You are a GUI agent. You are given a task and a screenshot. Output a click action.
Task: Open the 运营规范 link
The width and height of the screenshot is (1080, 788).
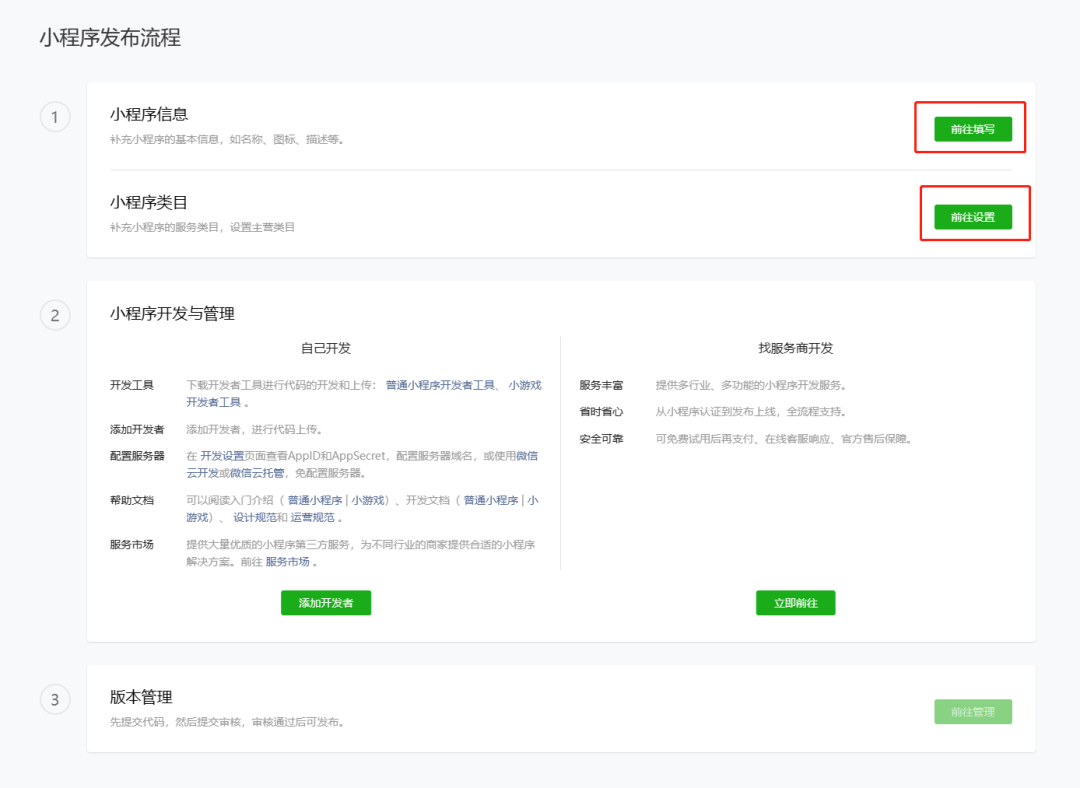pos(312,518)
